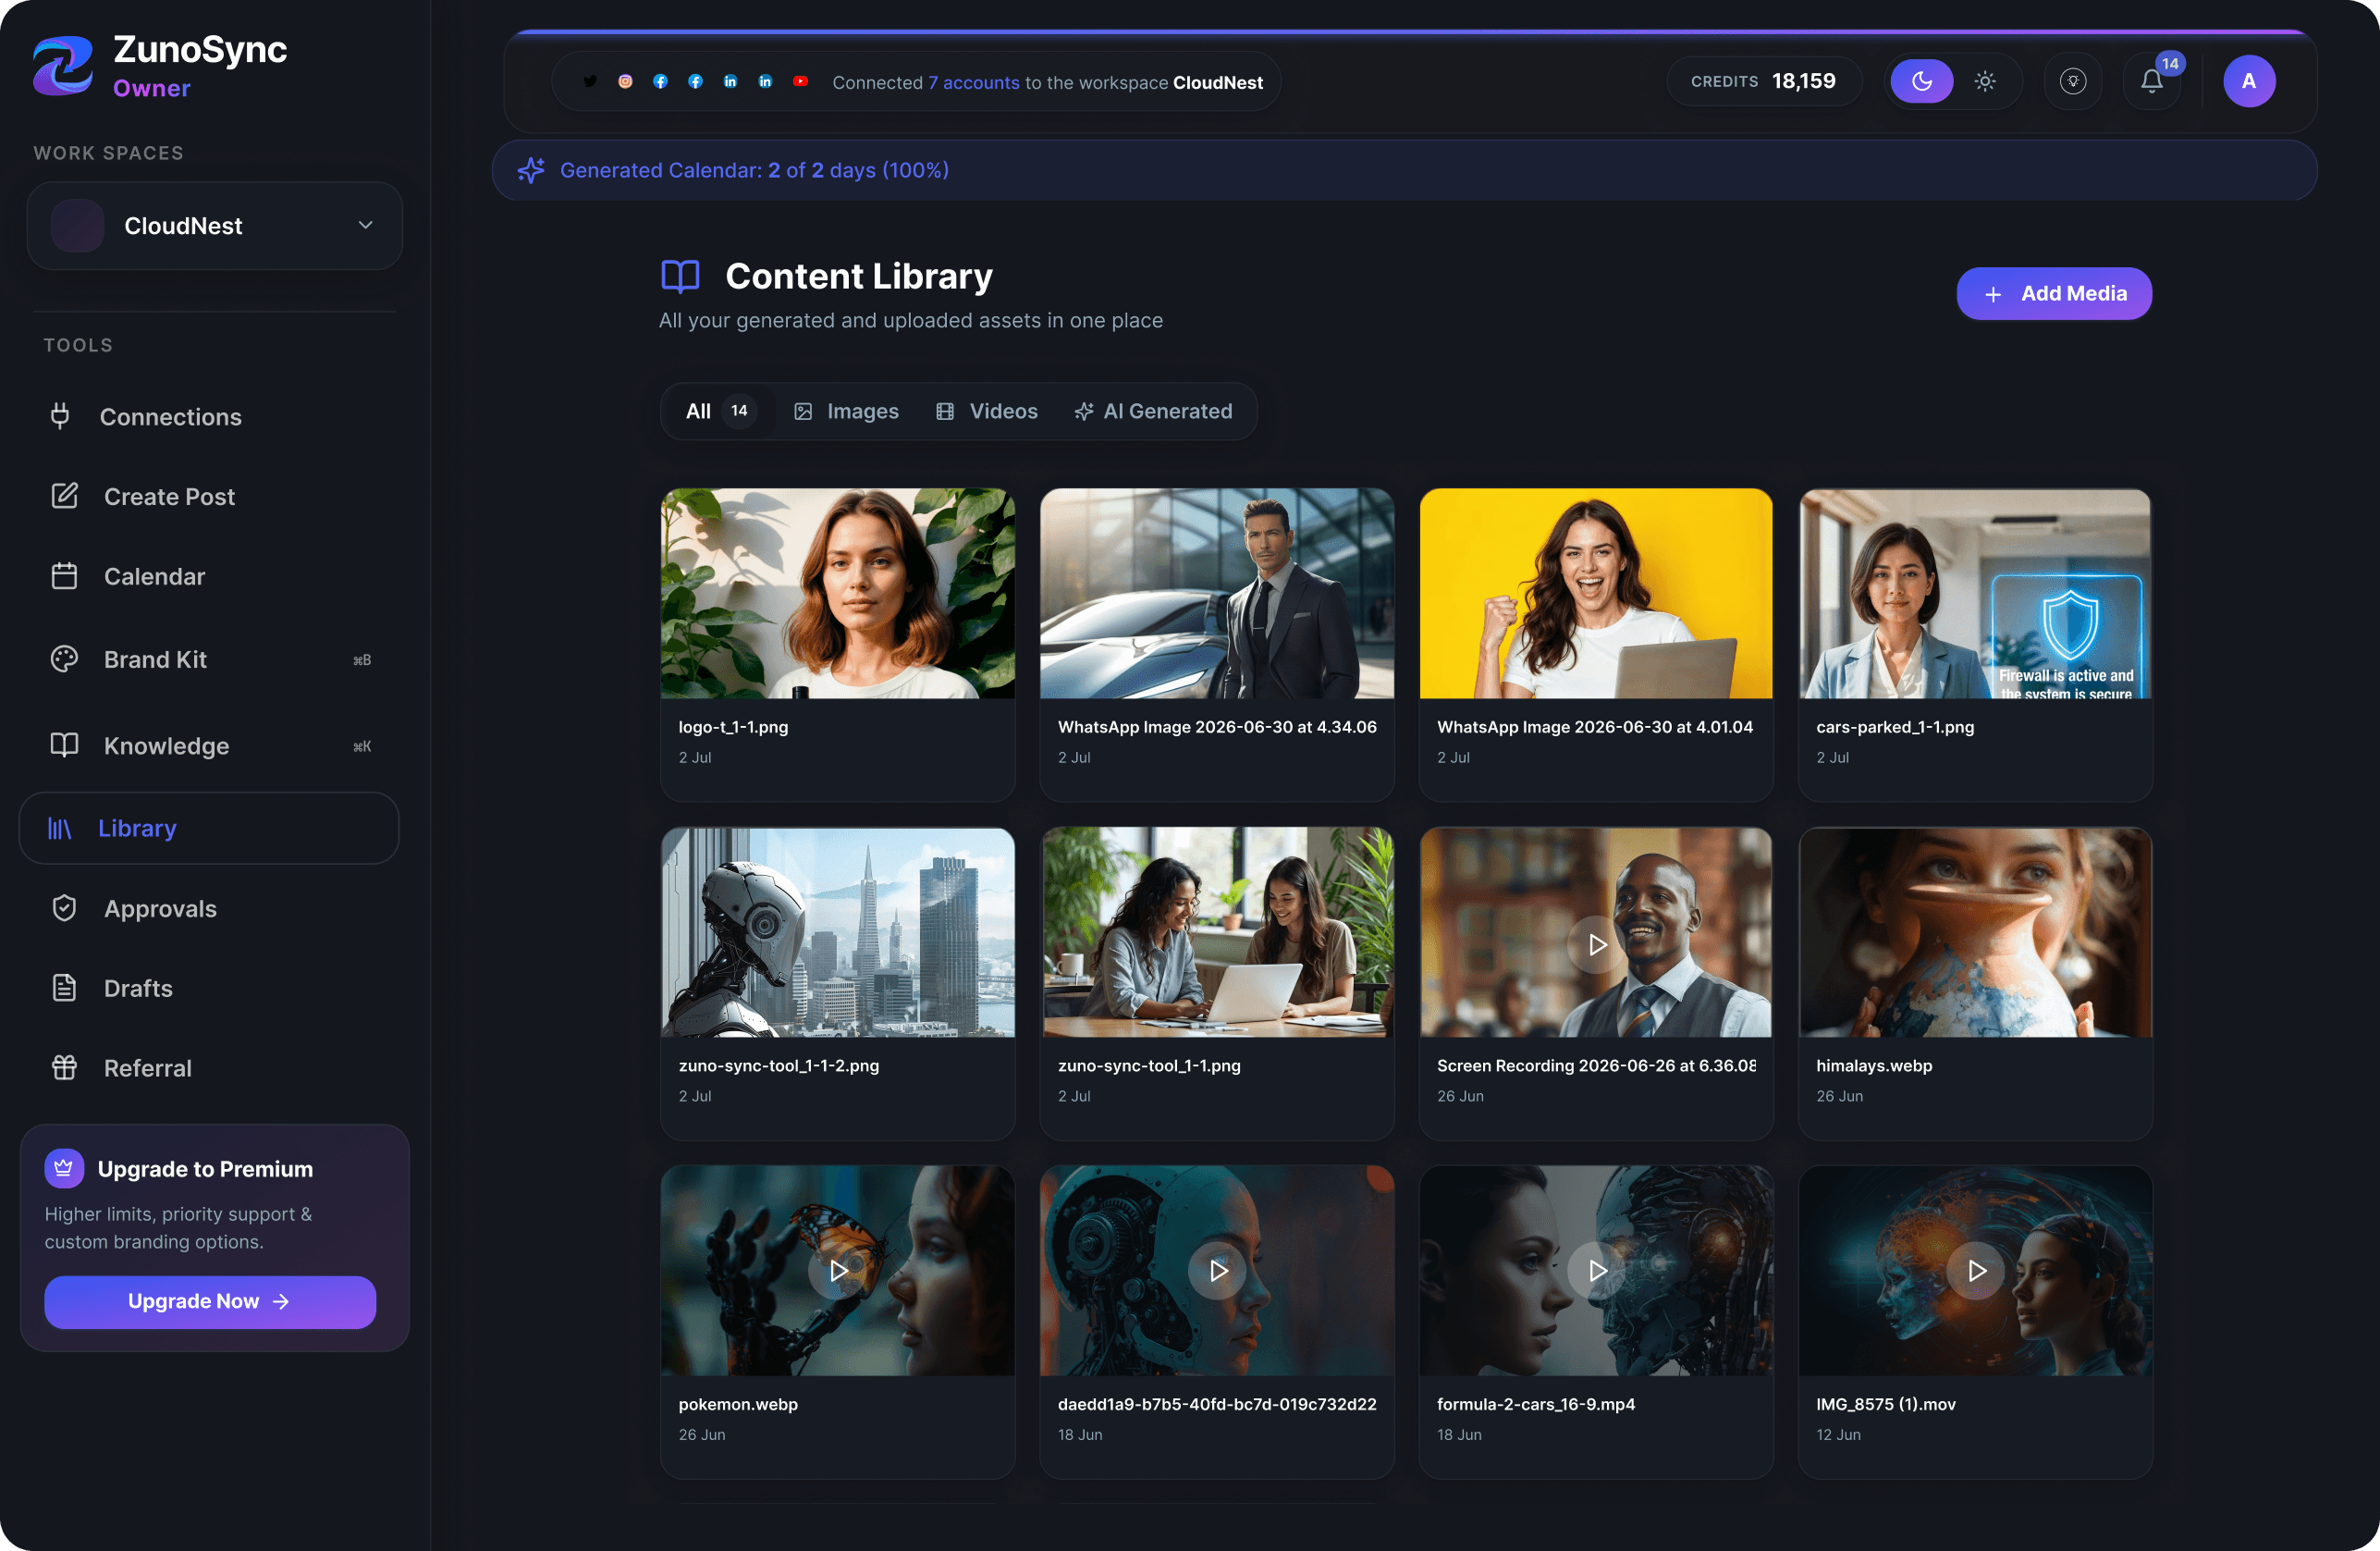Viewport: 2380px width, 1551px height.
Task: Open the zuno-sync-tool_1-1.png thumbnail
Action: [1217, 932]
